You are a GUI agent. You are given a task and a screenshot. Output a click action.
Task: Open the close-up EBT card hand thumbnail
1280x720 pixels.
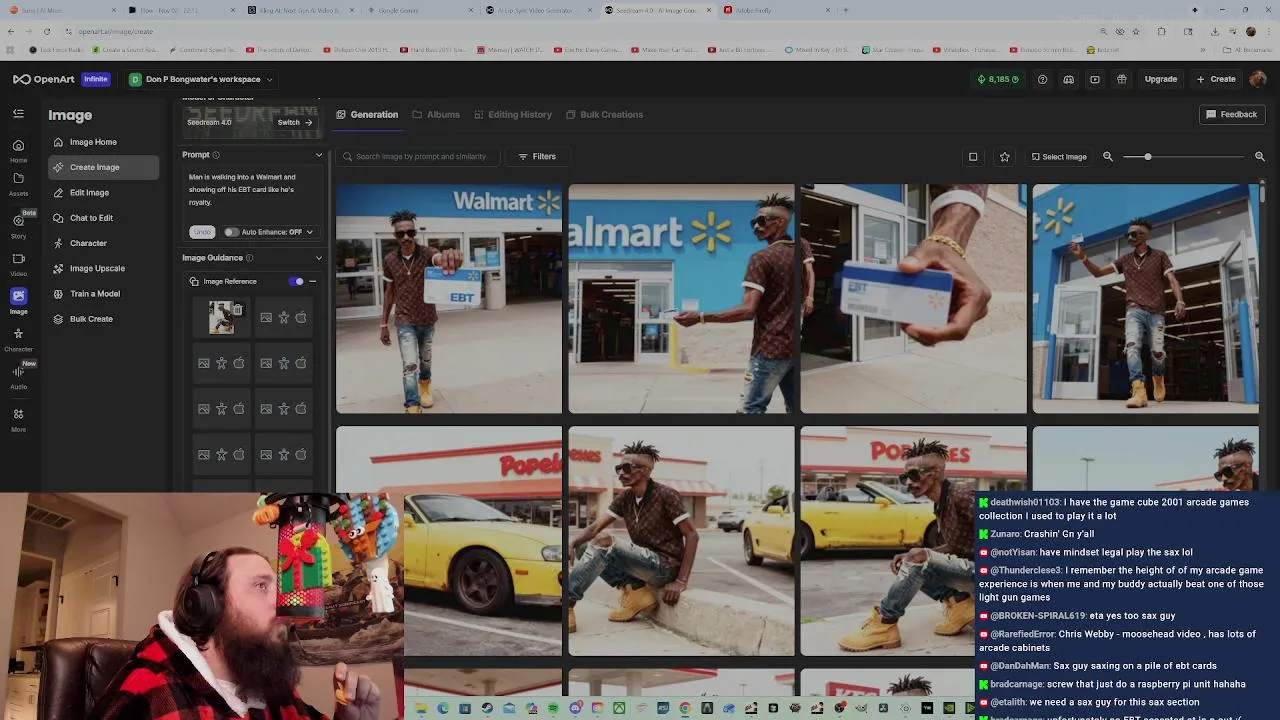pos(913,298)
